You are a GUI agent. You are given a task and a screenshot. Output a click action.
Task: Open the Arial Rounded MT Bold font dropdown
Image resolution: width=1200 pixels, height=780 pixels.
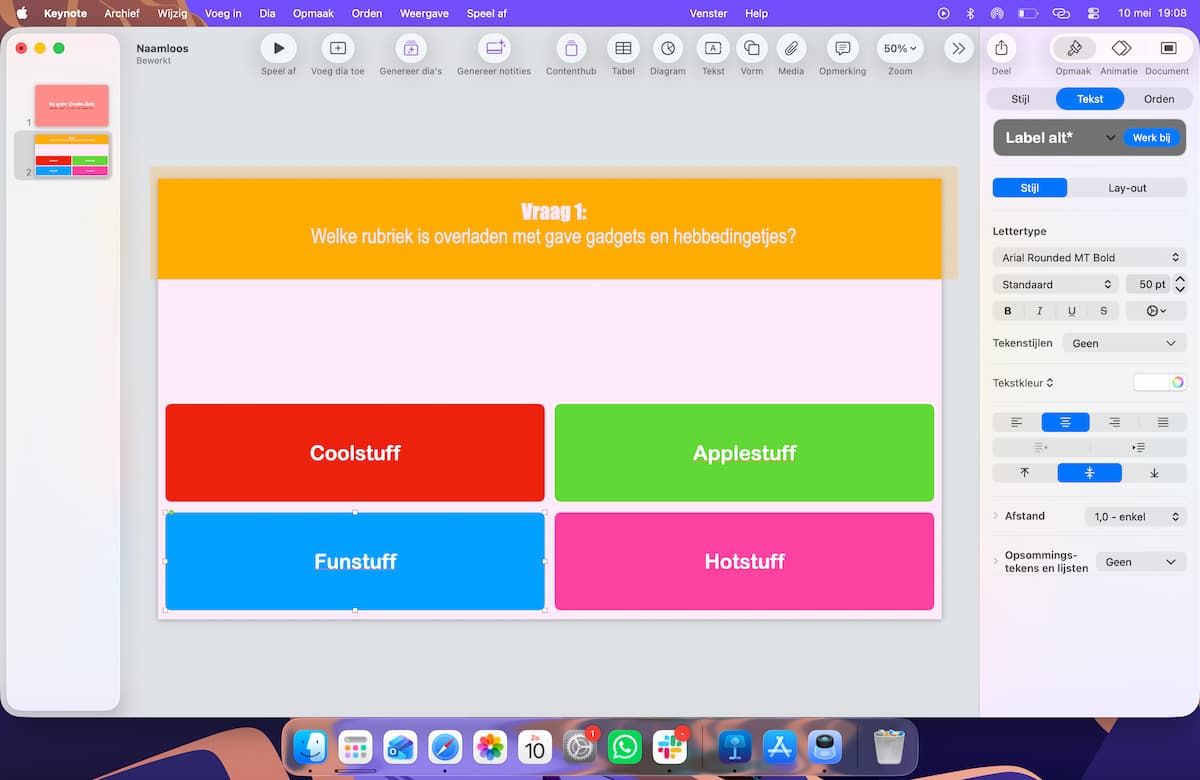pos(1089,257)
